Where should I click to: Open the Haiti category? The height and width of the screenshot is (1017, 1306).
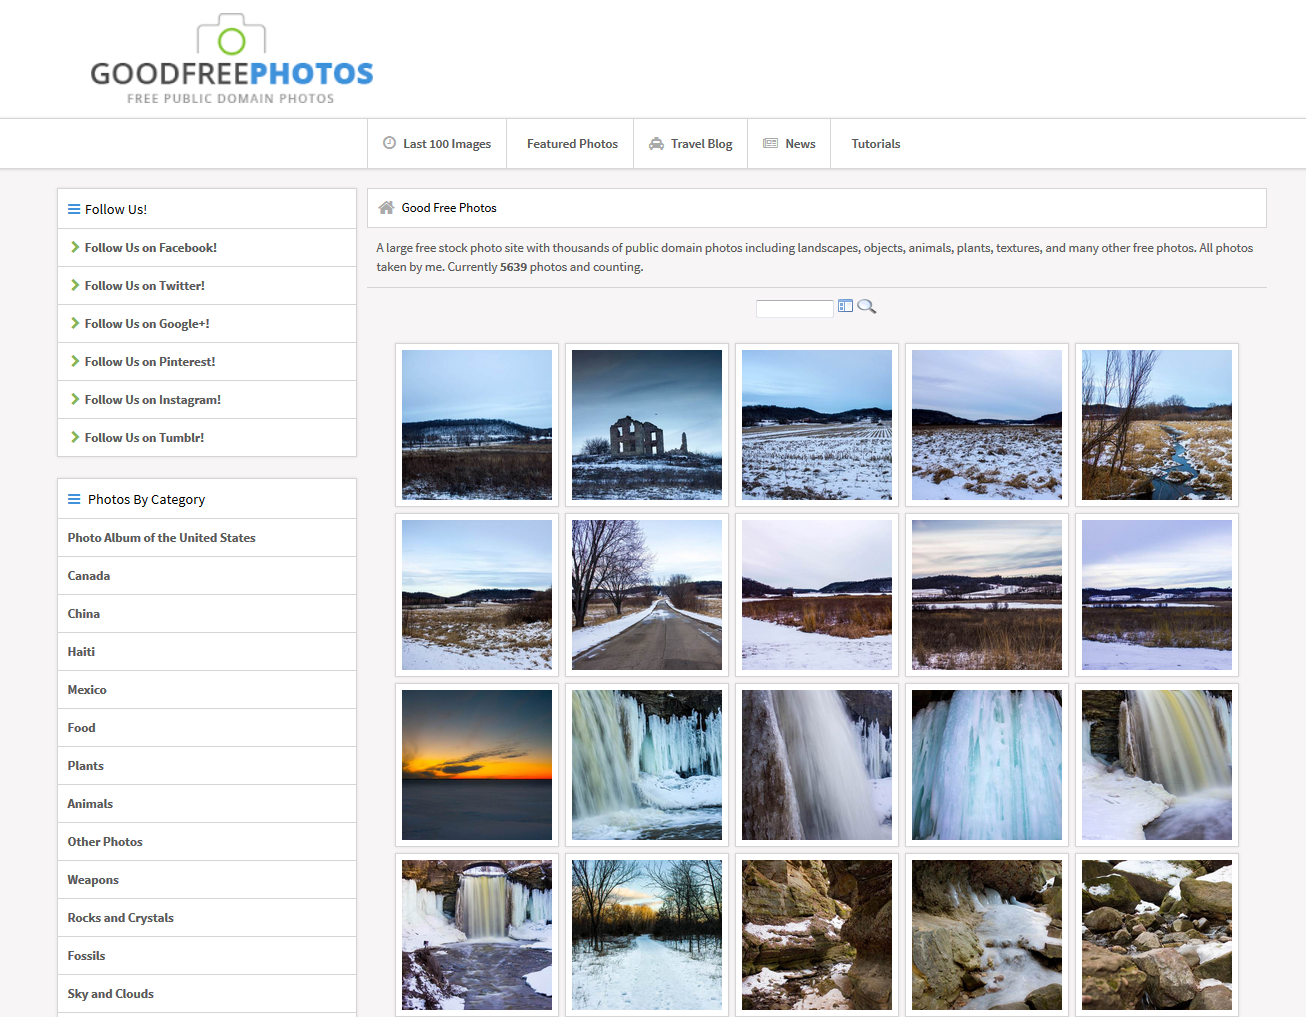(x=207, y=652)
